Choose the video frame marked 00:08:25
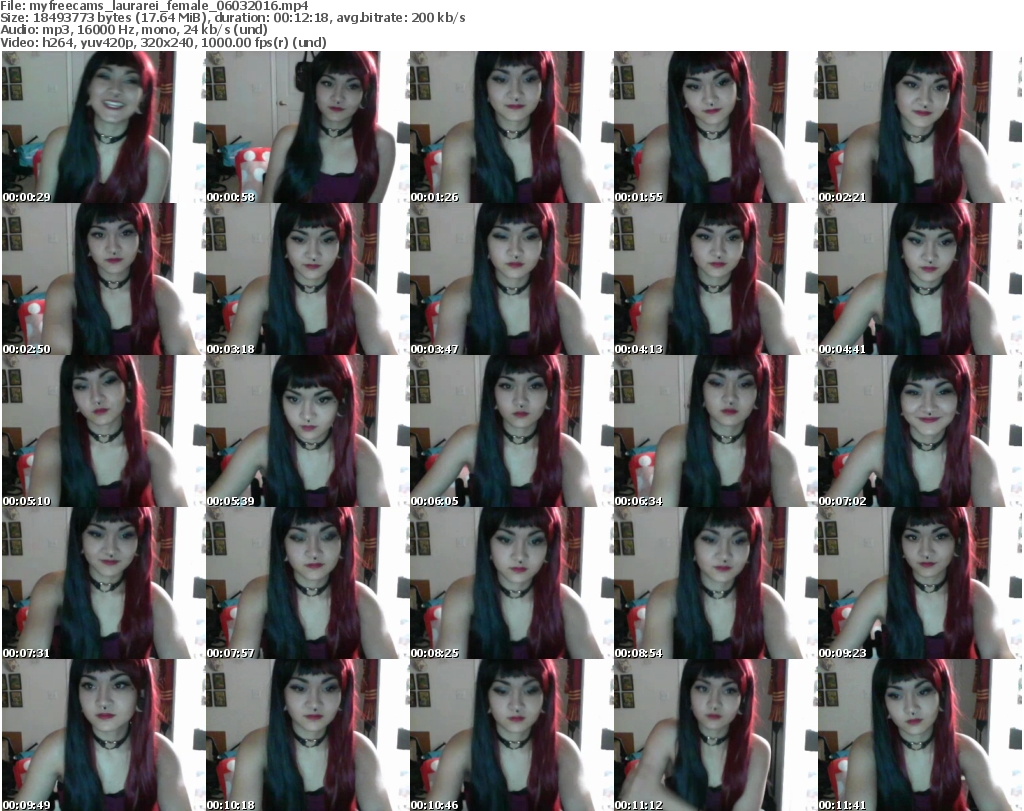1024x811 pixels. pos(511,583)
